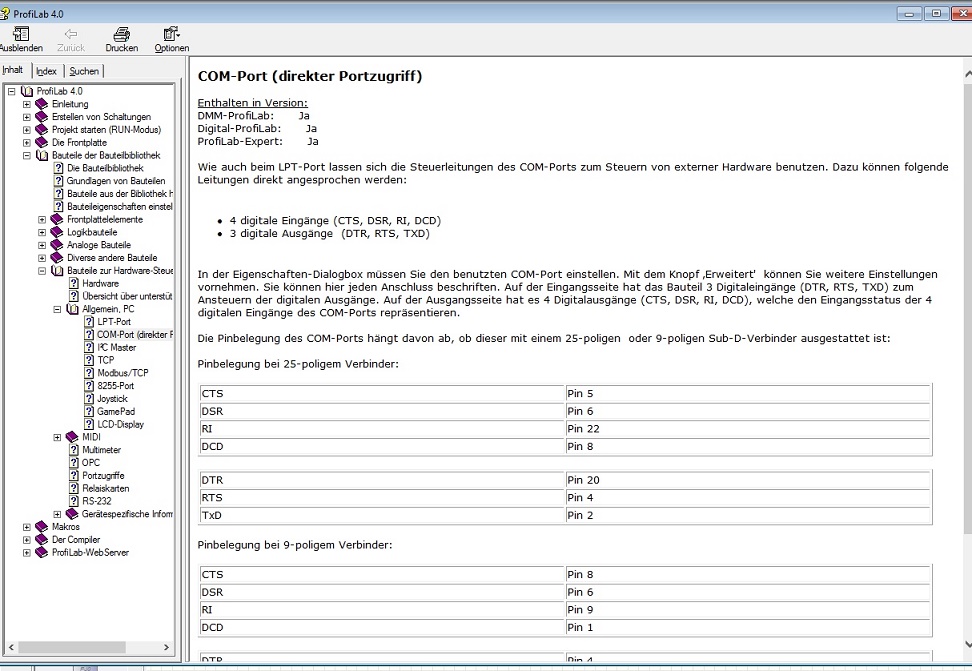This screenshot has height=671, width=972.
Task: Click the 'Pin 20' table cell
Action: pyautogui.click(x=748, y=480)
